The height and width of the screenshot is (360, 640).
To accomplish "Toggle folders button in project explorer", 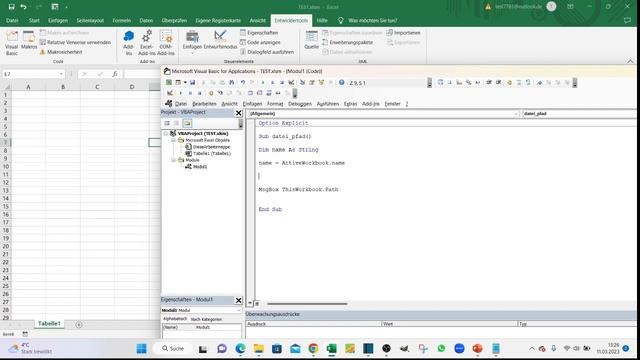I will (187, 123).
